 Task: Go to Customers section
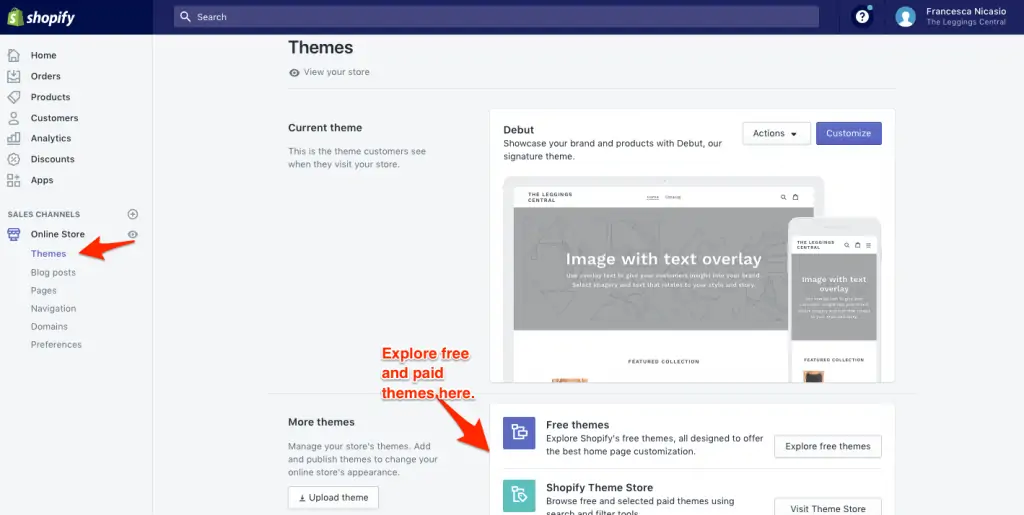pyautogui.click(x=54, y=118)
